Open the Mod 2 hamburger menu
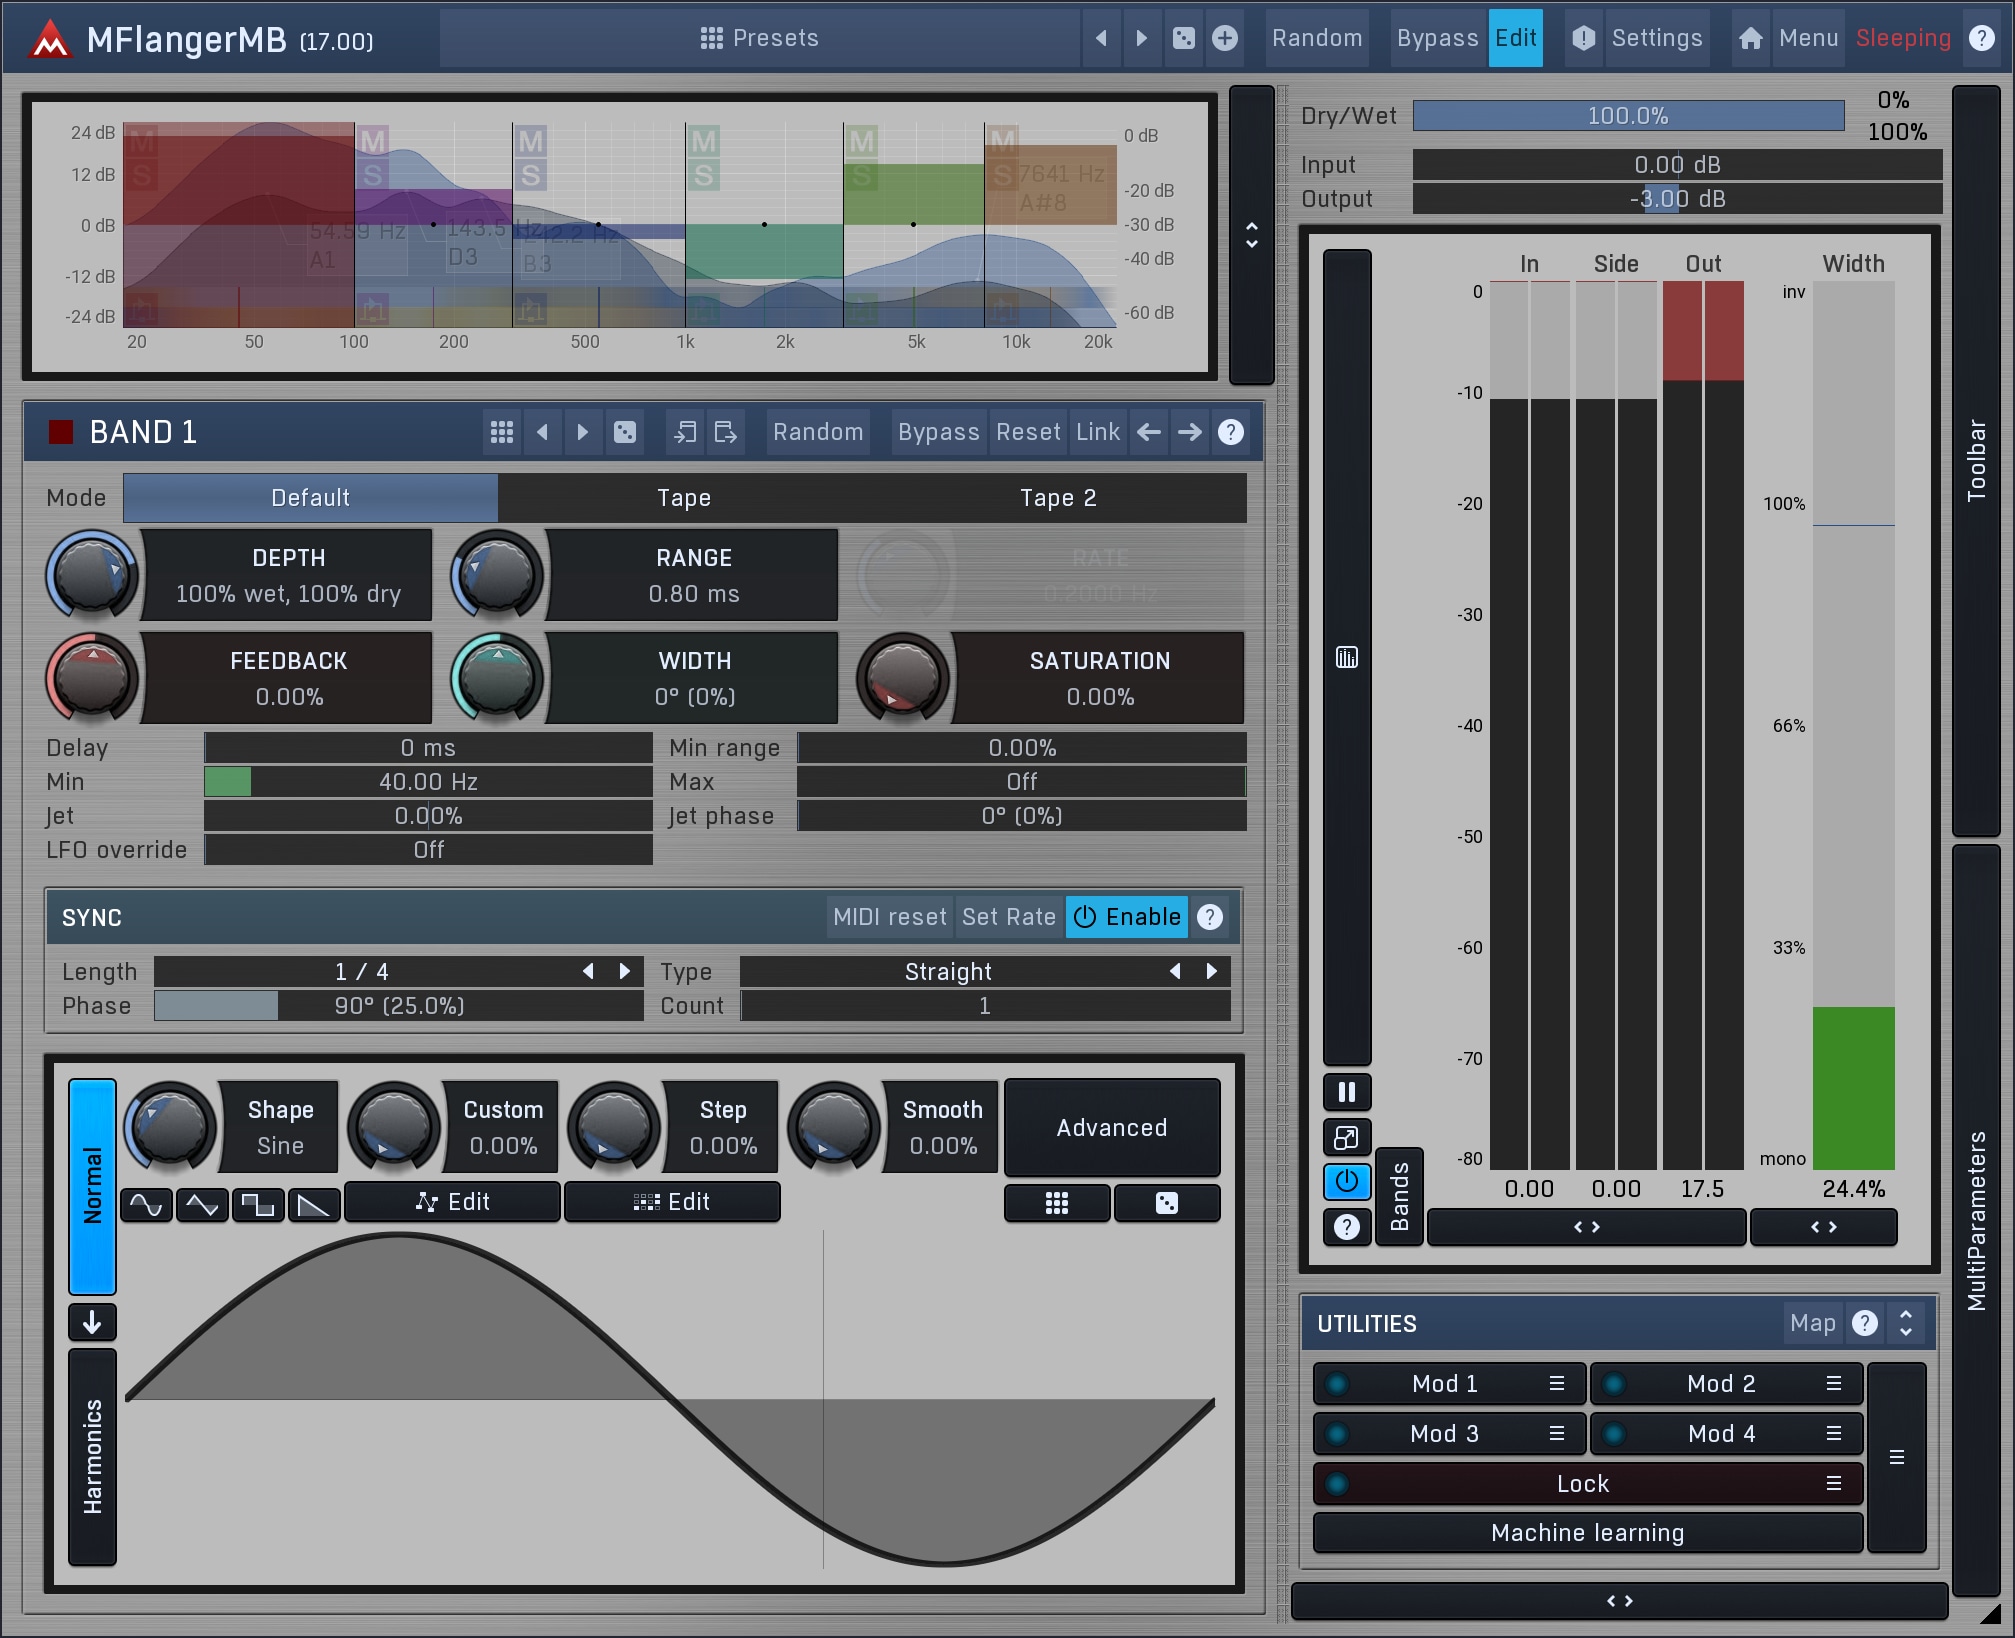Image resolution: width=2015 pixels, height=1638 pixels. tap(1834, 1384)
